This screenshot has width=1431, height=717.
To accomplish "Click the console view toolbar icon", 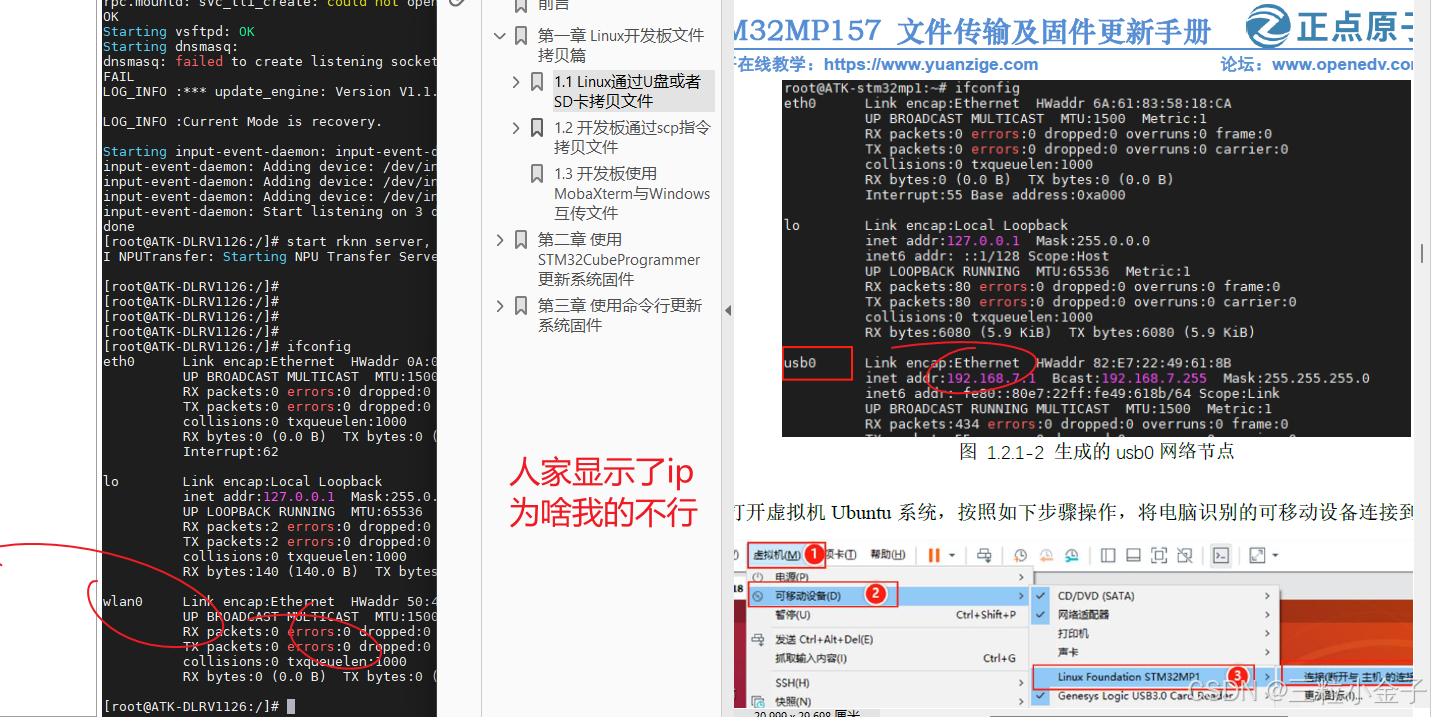I will point(1221,555).
